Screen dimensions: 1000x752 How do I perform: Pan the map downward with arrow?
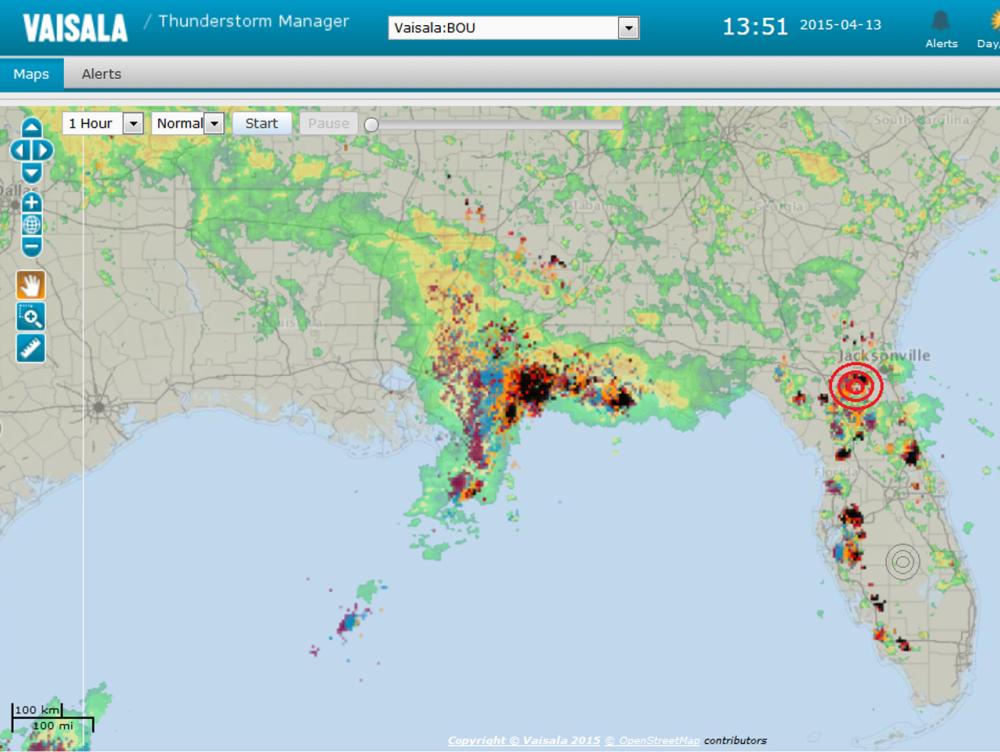(x=31, y=172)
